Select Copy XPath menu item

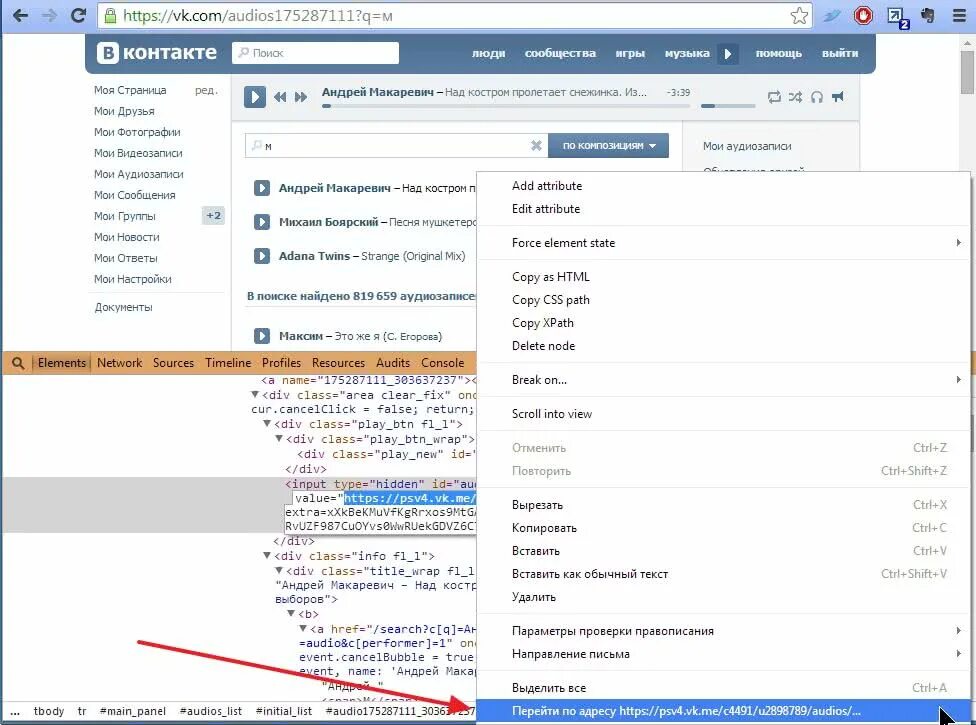coord(723,323)
